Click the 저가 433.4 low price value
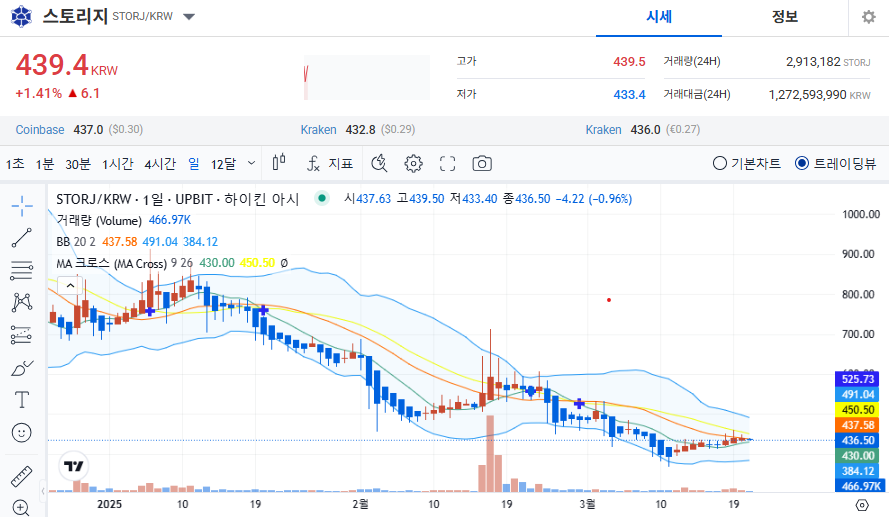This screenshot has height=517, width=889. coord(629,95)
